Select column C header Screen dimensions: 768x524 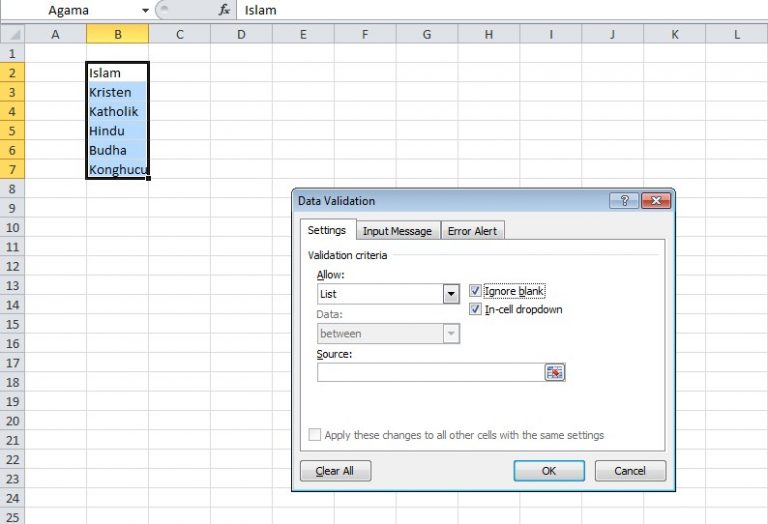coord(179,34)
